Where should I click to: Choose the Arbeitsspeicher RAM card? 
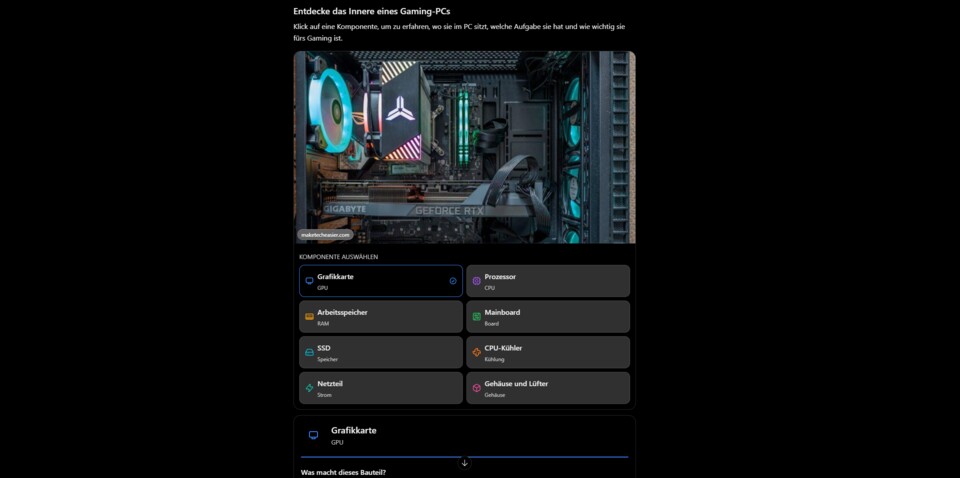pyautogui.click(x=381, y=316)
